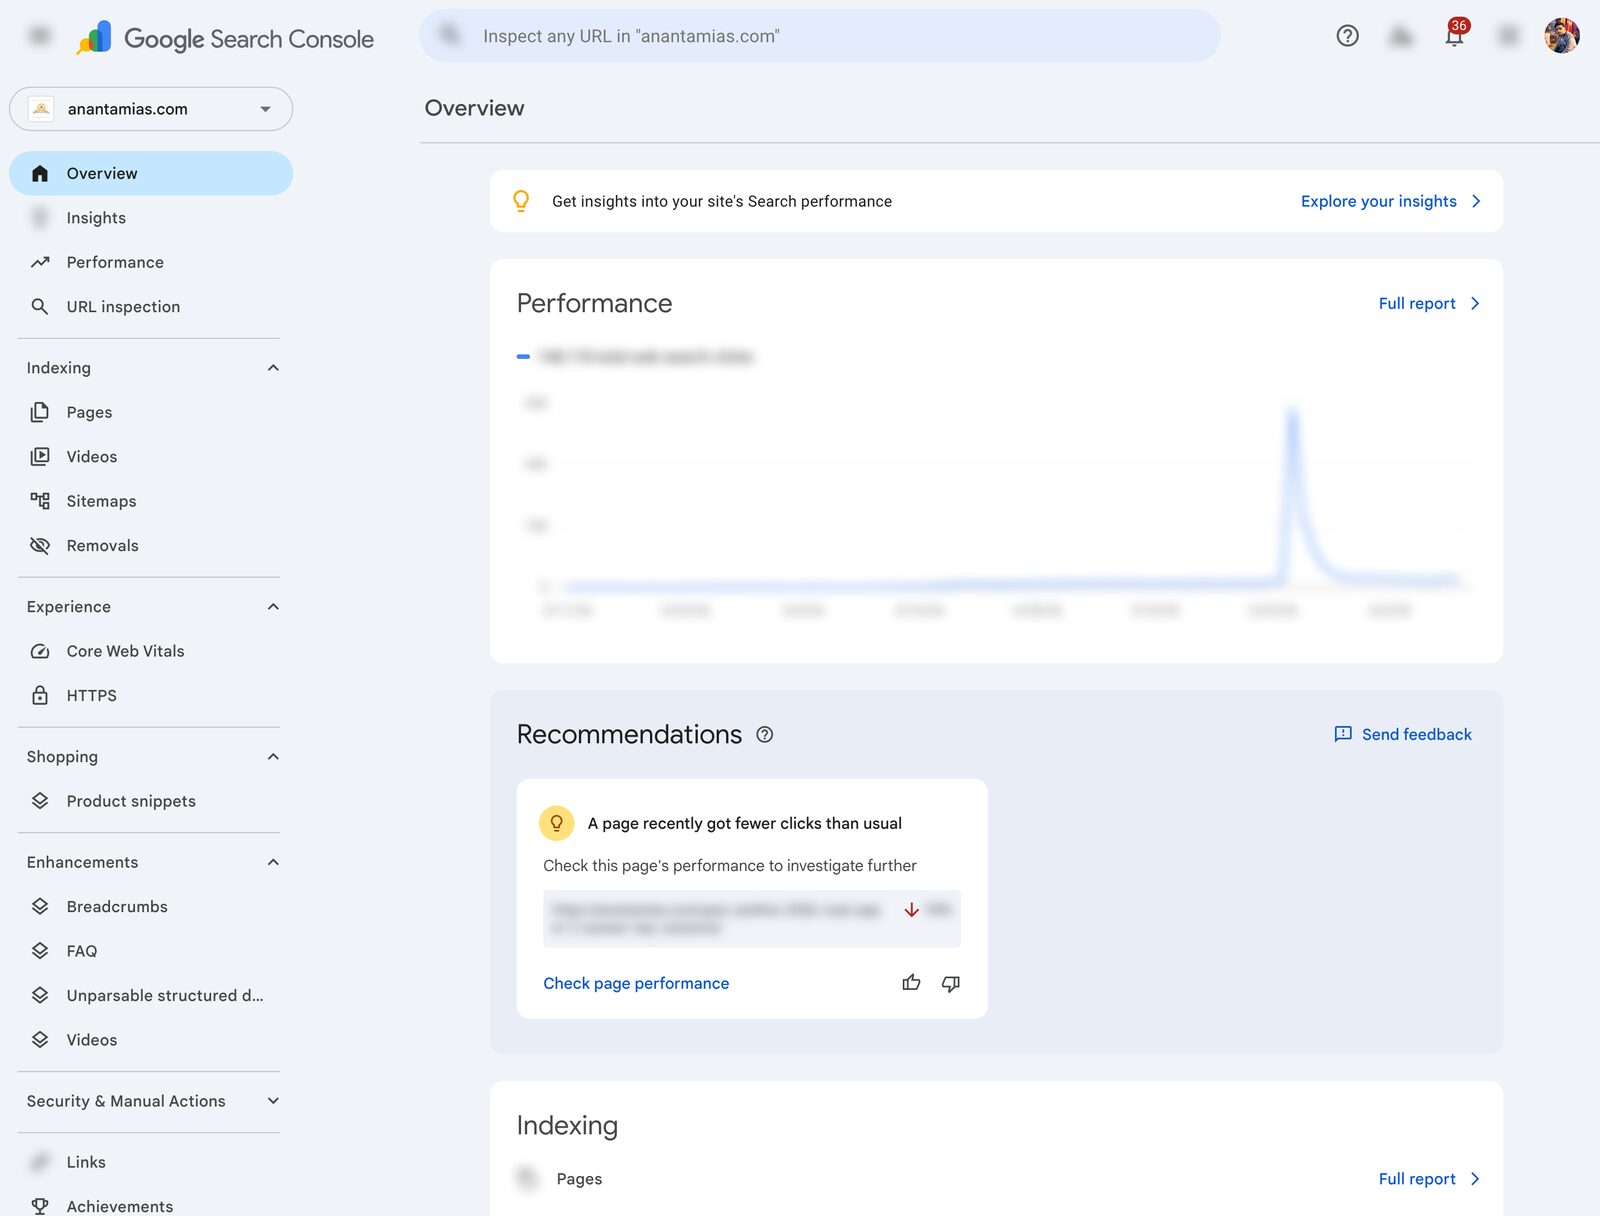Open the Help question mark icon
Viewport: 1600px width, 1216px height.
1347,36
